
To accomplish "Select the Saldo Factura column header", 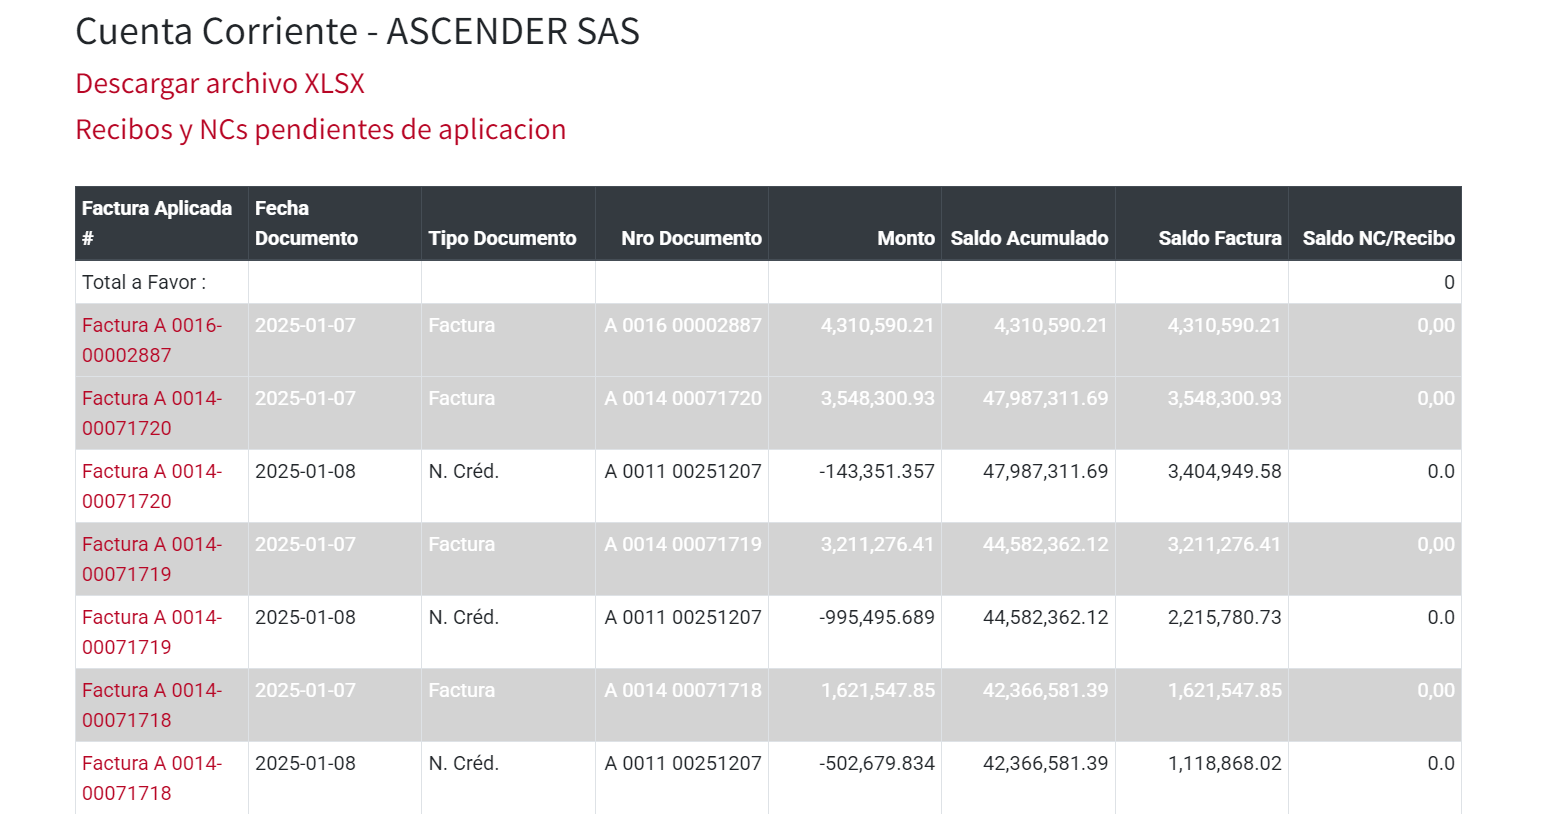I will click(x=1219, y=238).
